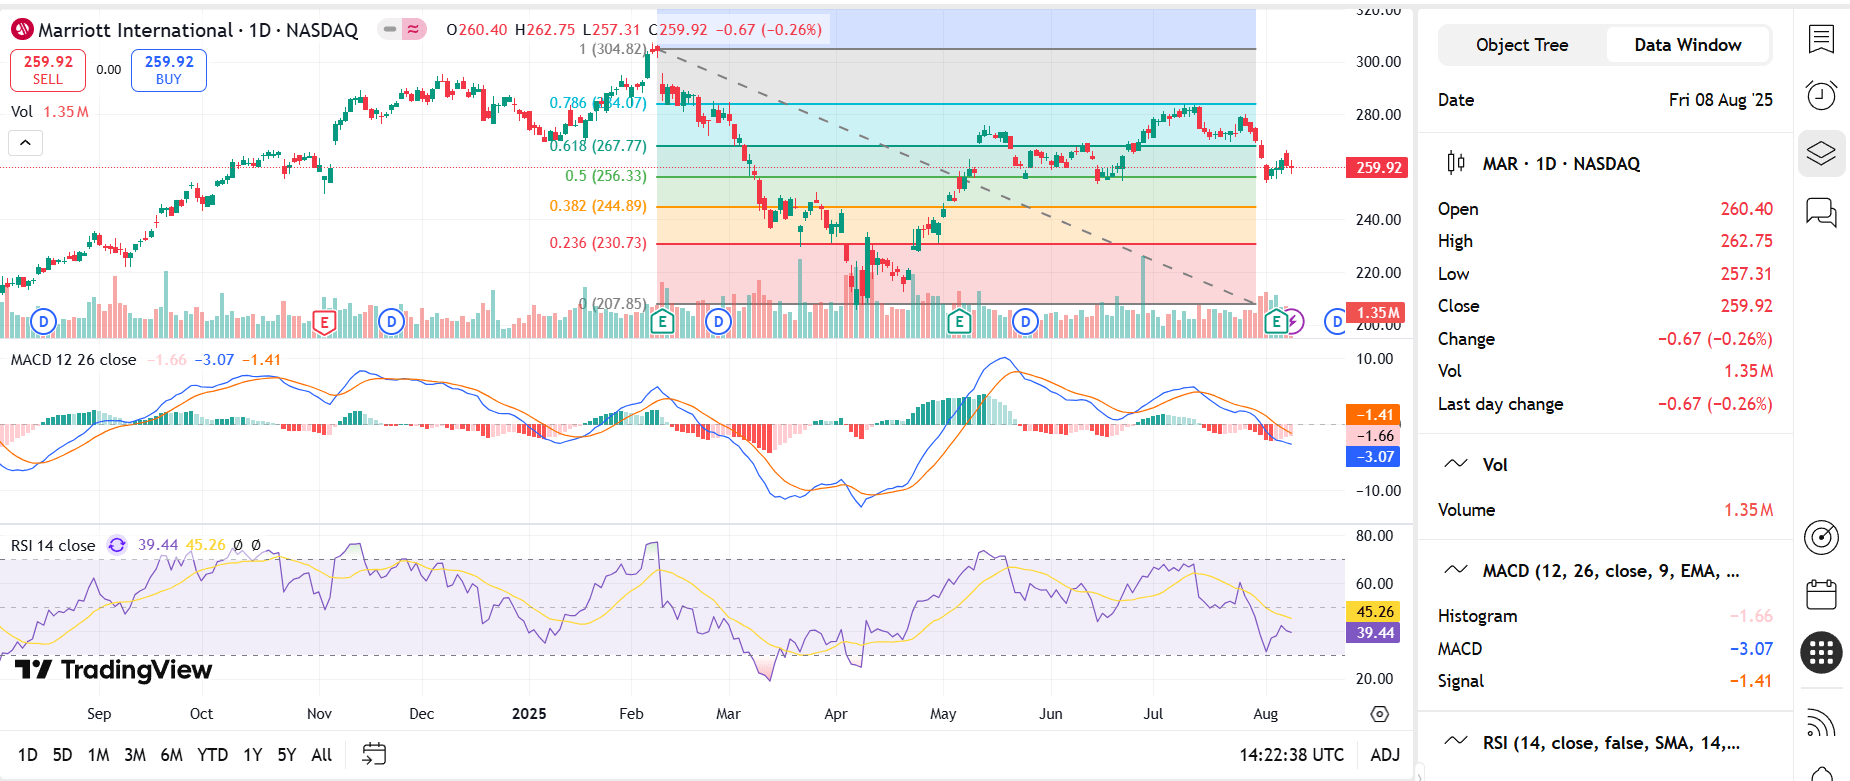The width and height of the screenshot is (1850, 781).
Task: Click the Signal value -1.41 in Data Window
Action: pos(1751,681)
